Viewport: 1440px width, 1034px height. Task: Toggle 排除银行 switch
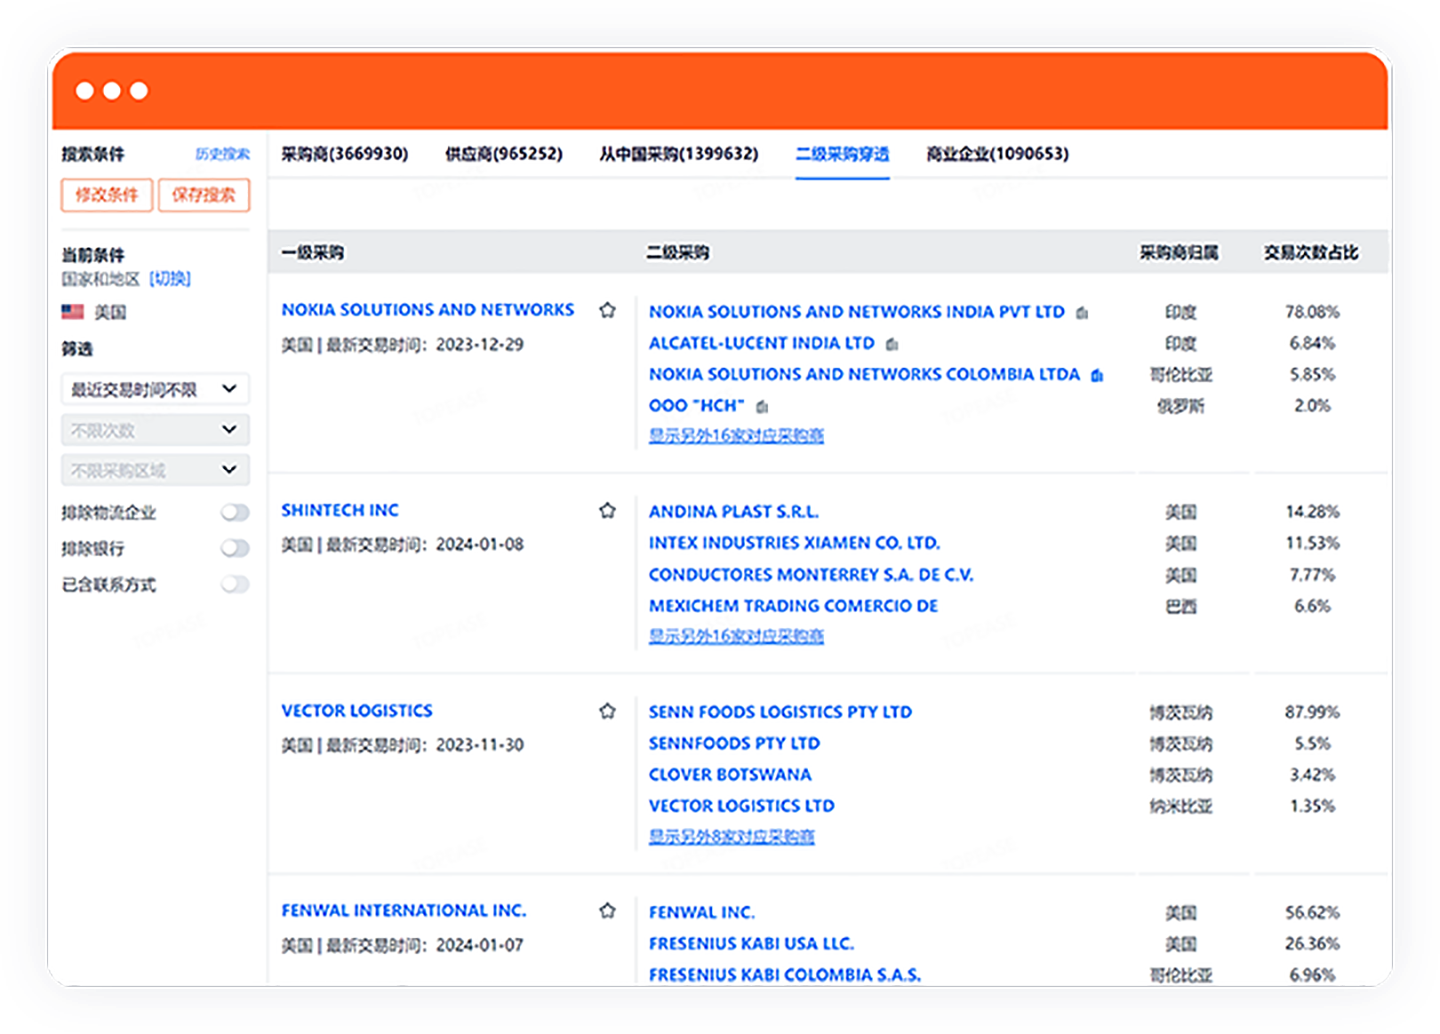[x=235, y=548]
